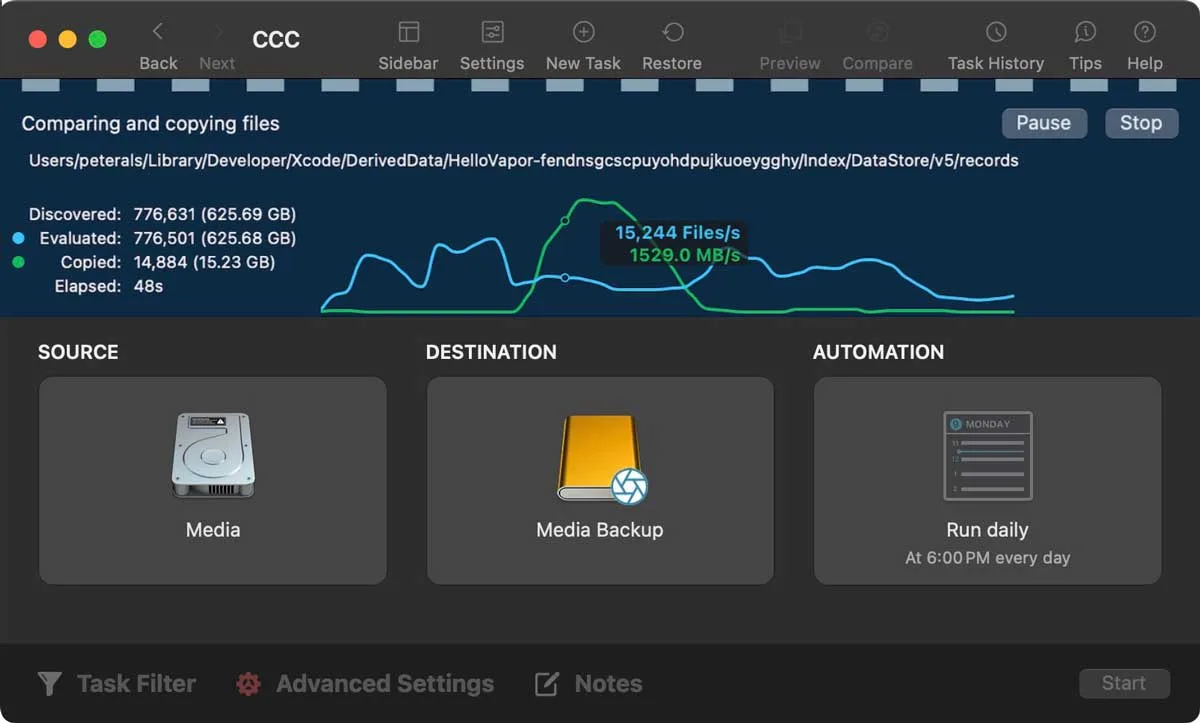The image size is (1200, 723).
Task: Click the green graph peak marker
Action: 565,220
